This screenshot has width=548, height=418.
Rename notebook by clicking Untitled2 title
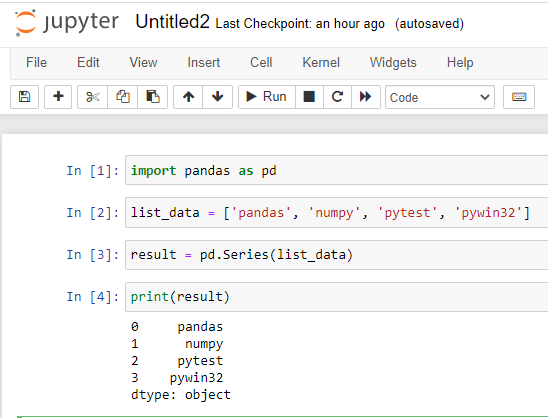pos(173,22)
